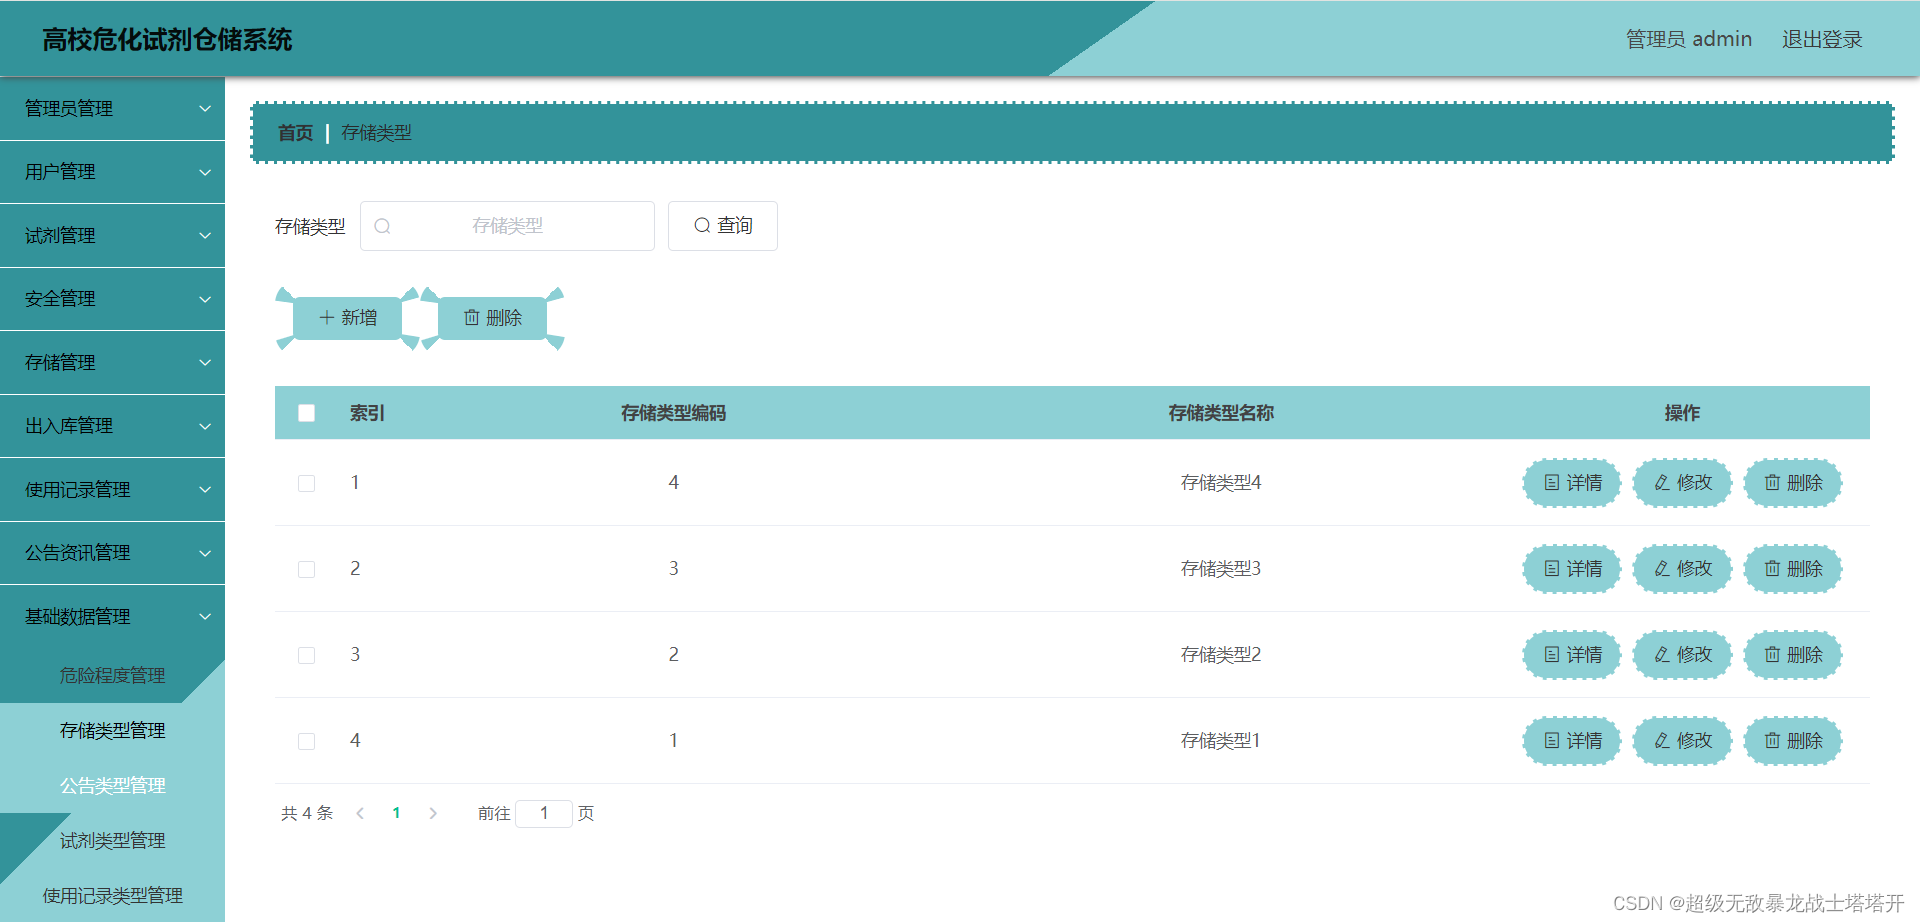The width and height of the screenshot is (1920, 922).
Task: Click the pagination next page arrow
Action: click(x=433, y=813)
